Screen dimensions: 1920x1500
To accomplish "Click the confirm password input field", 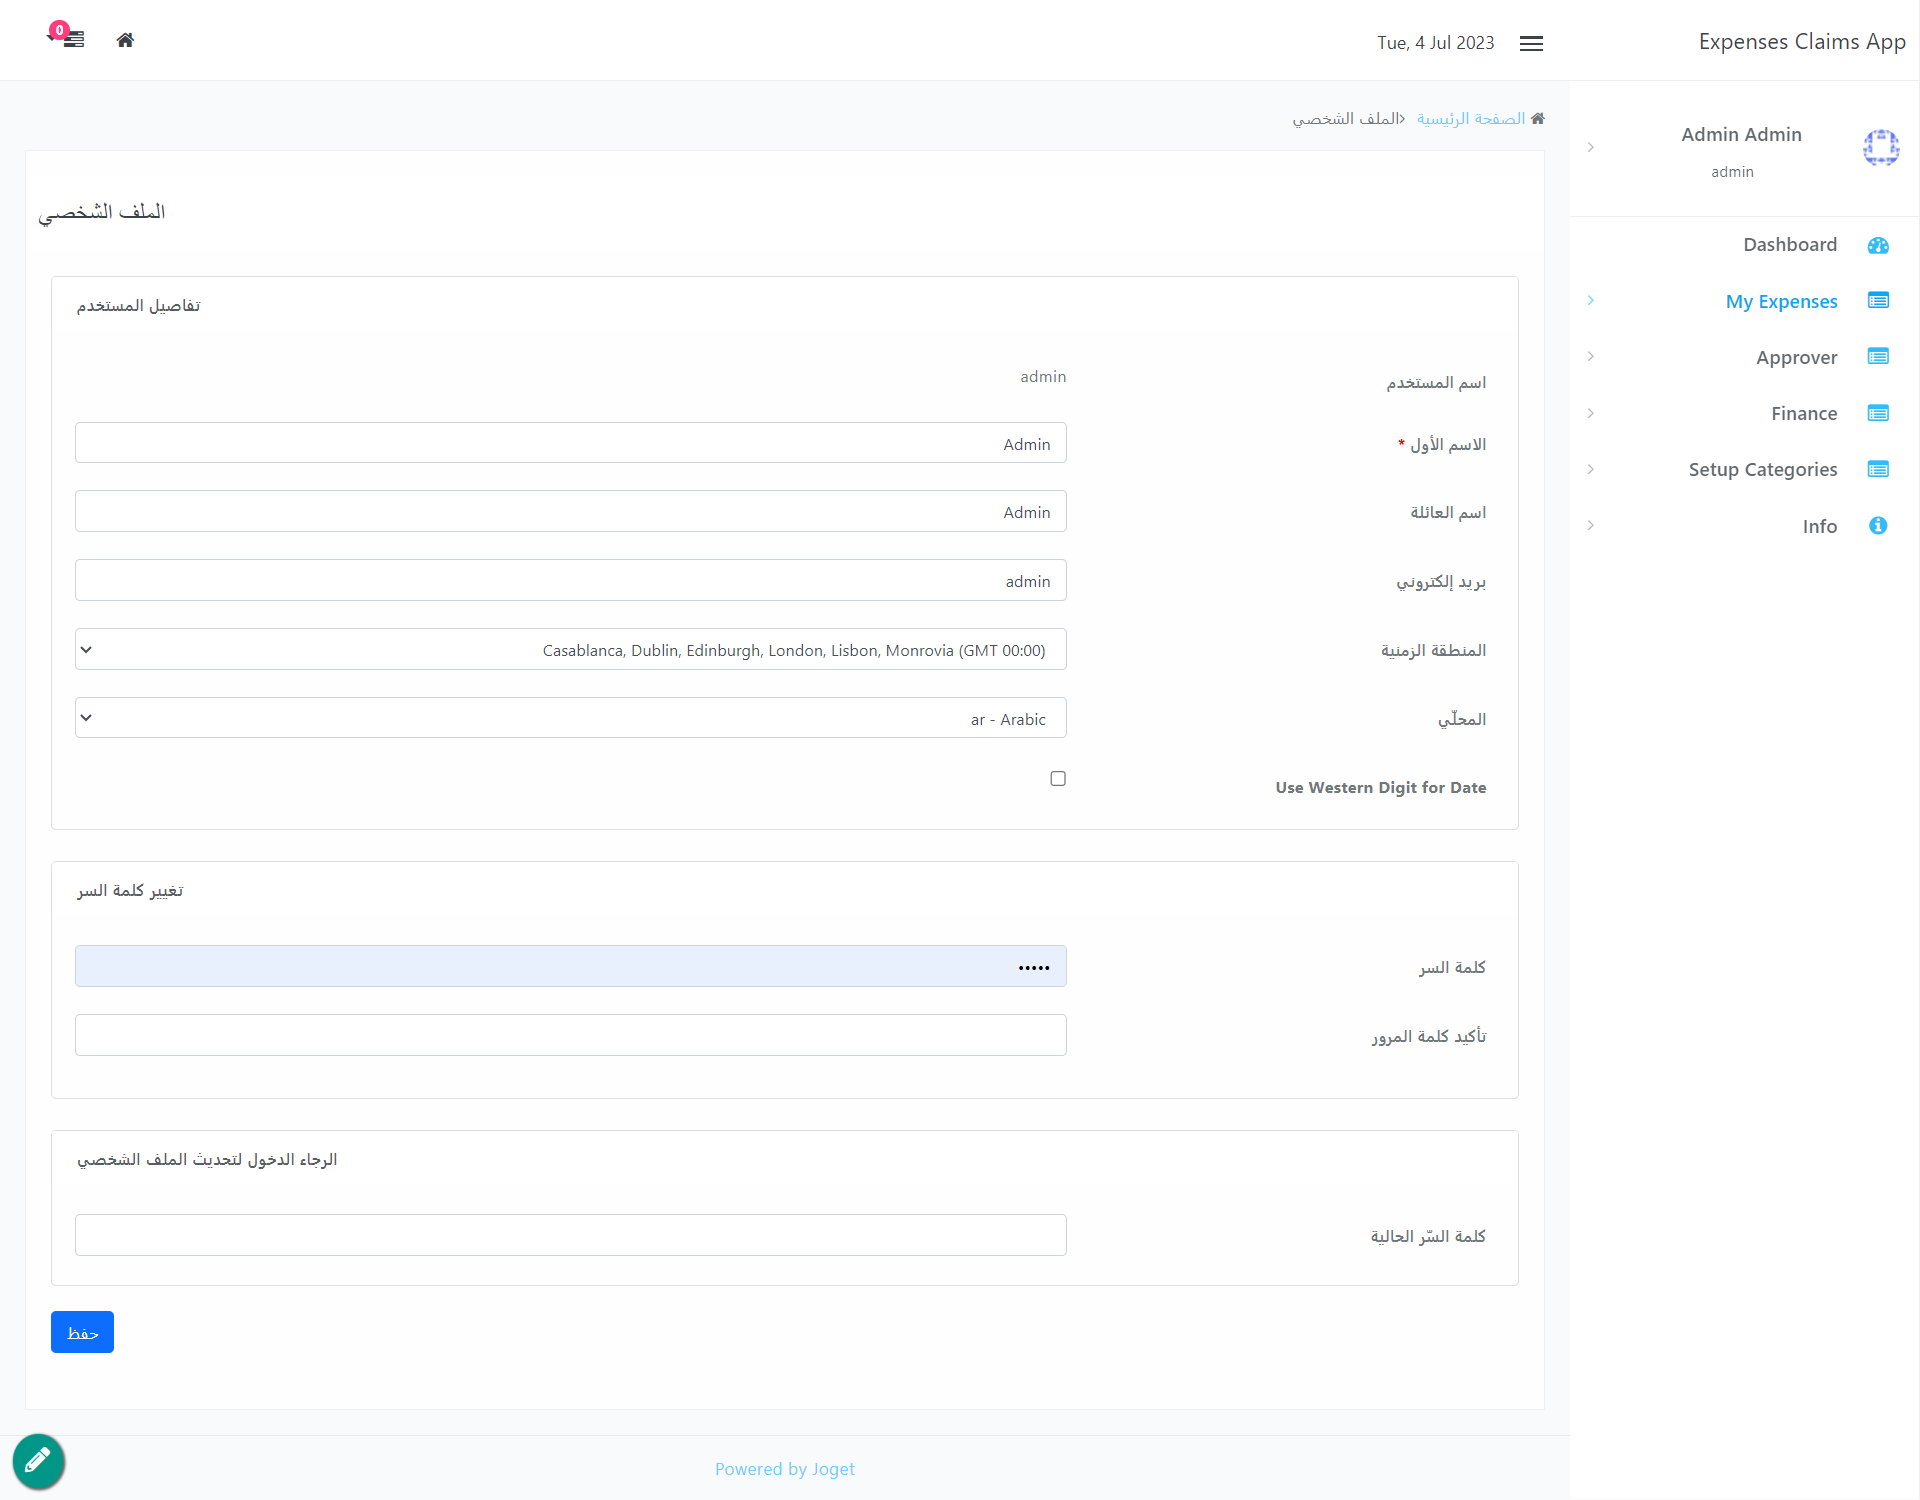I will tap(570, 1035).
